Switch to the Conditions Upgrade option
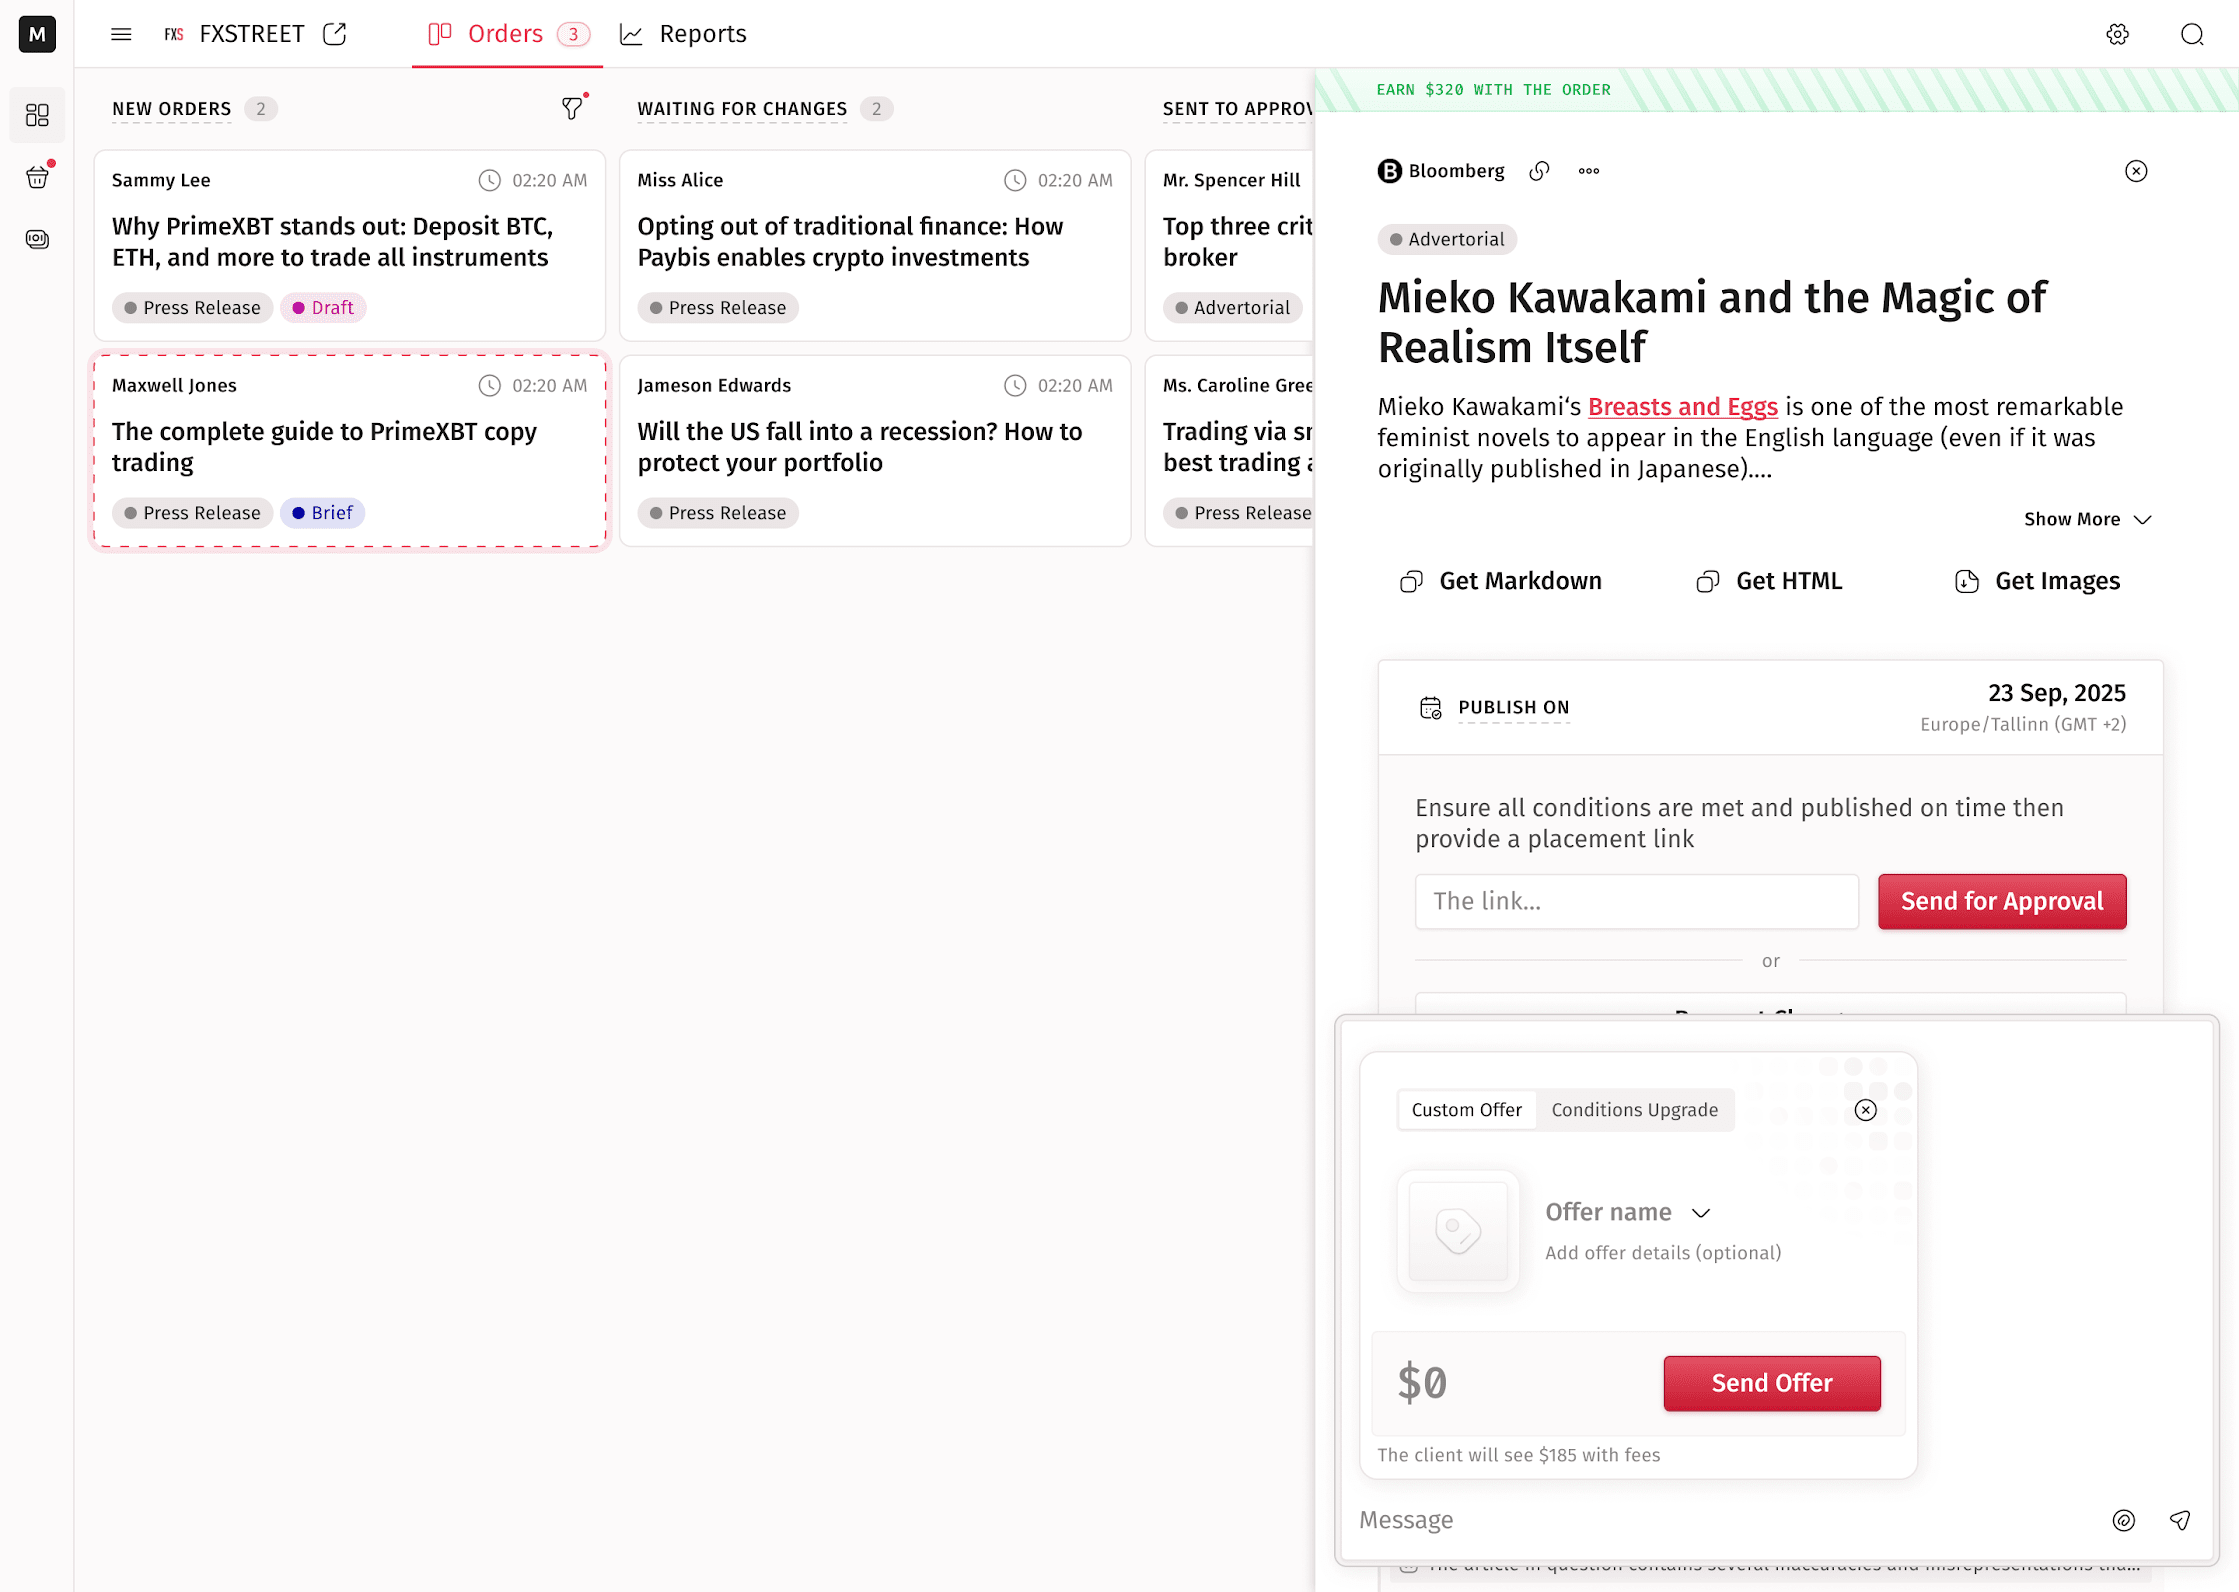 click(x=1634, y=1110)
